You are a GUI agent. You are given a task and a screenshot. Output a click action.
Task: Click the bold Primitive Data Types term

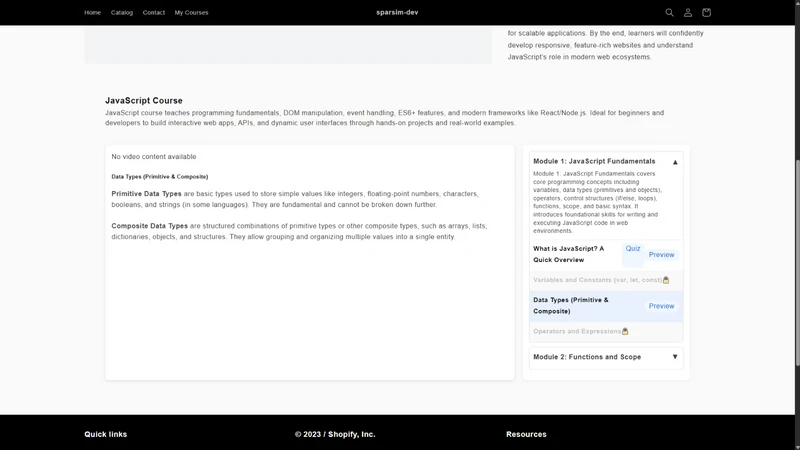click(146, 194)
